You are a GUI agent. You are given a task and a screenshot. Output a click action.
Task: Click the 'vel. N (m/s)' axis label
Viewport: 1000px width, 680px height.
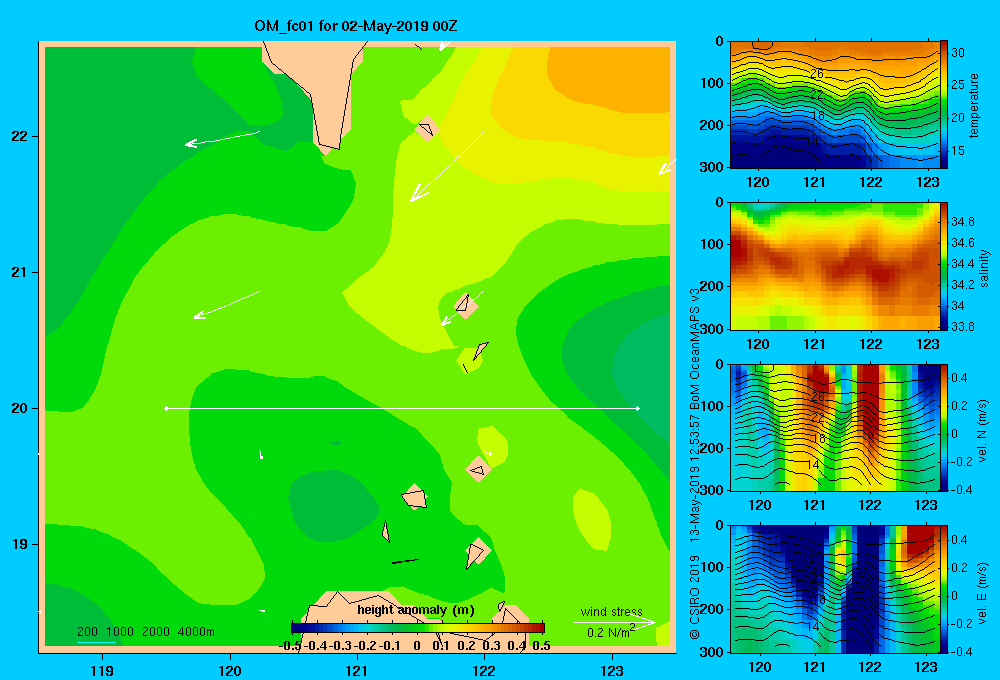click(983, 431)
